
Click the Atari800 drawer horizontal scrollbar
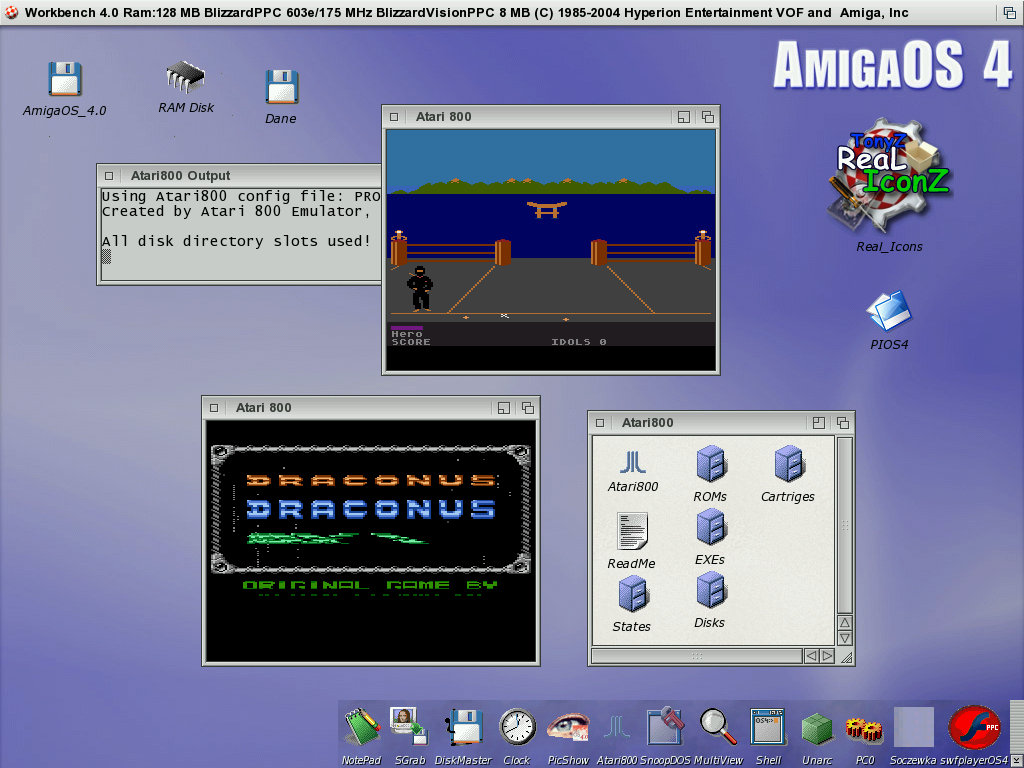697,656
